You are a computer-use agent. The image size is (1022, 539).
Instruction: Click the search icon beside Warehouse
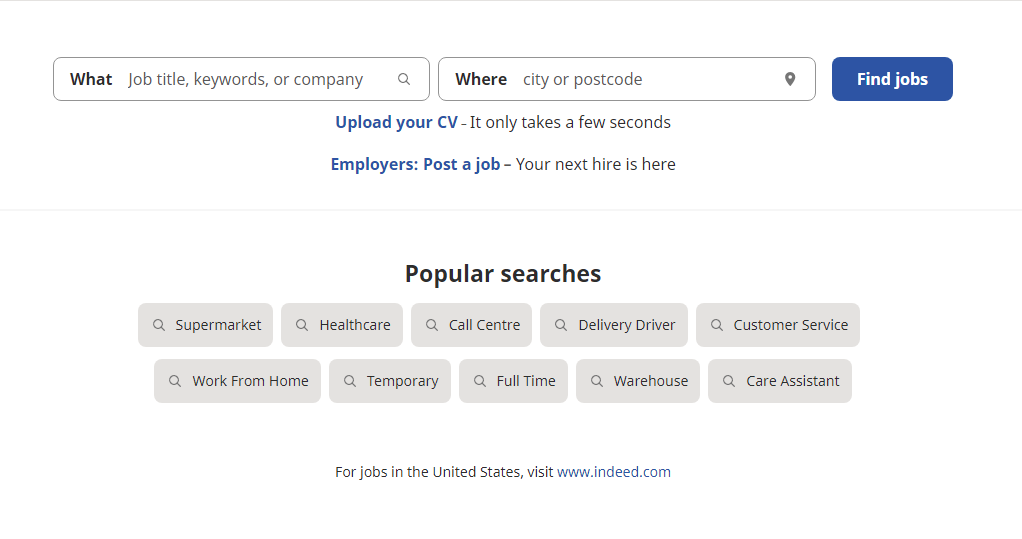coord(597,381)
